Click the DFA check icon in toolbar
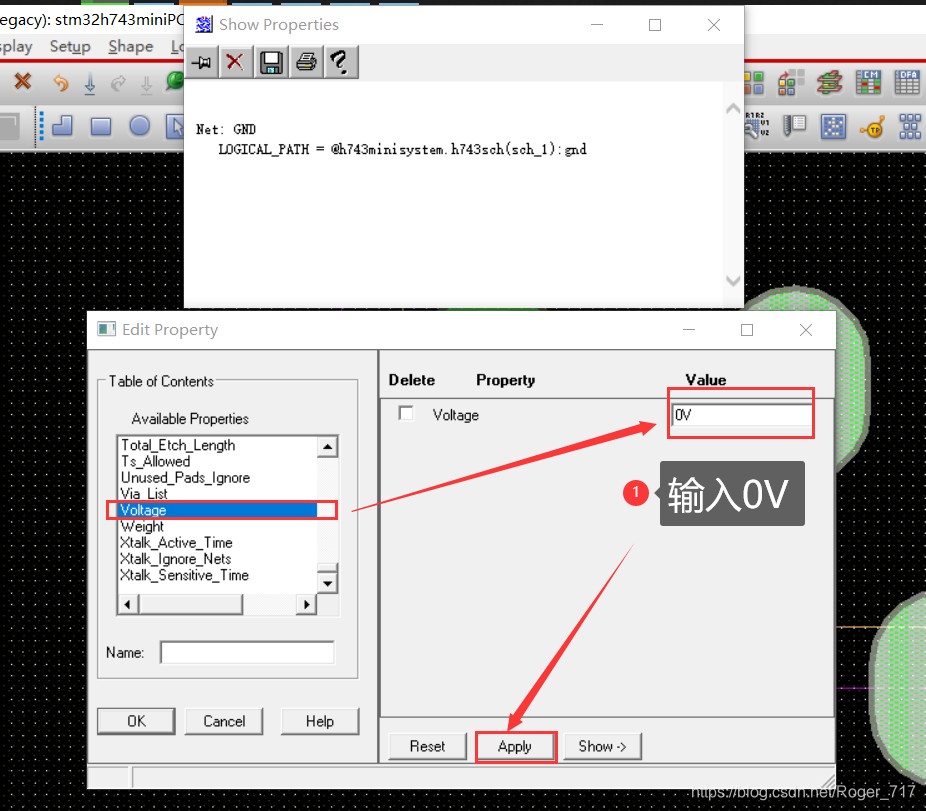 907,82
